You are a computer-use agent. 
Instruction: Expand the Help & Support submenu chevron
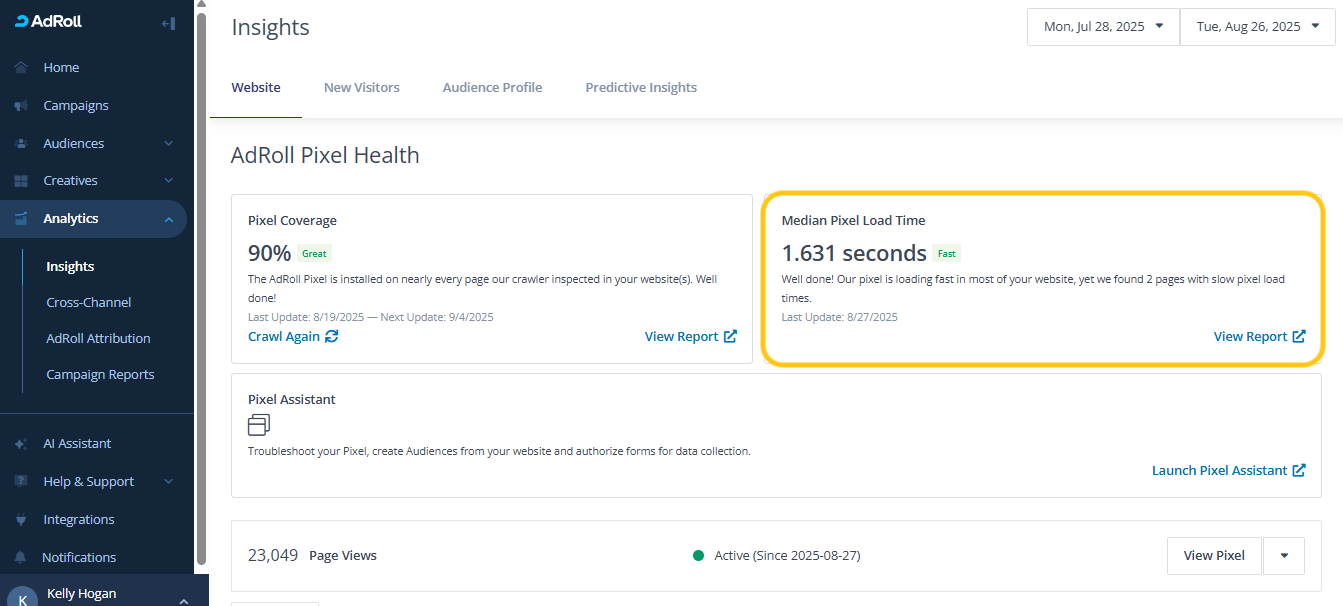click(x=168, y=482)
